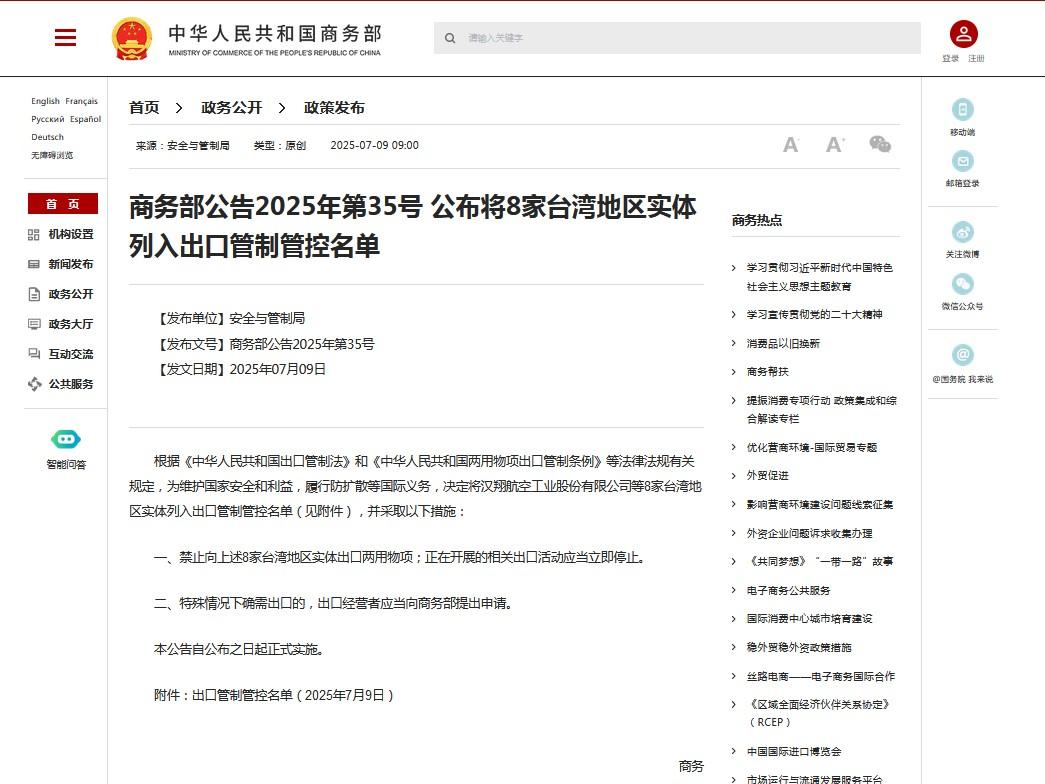Follow on Weibo (关注微博) icon

coord(962,232)
